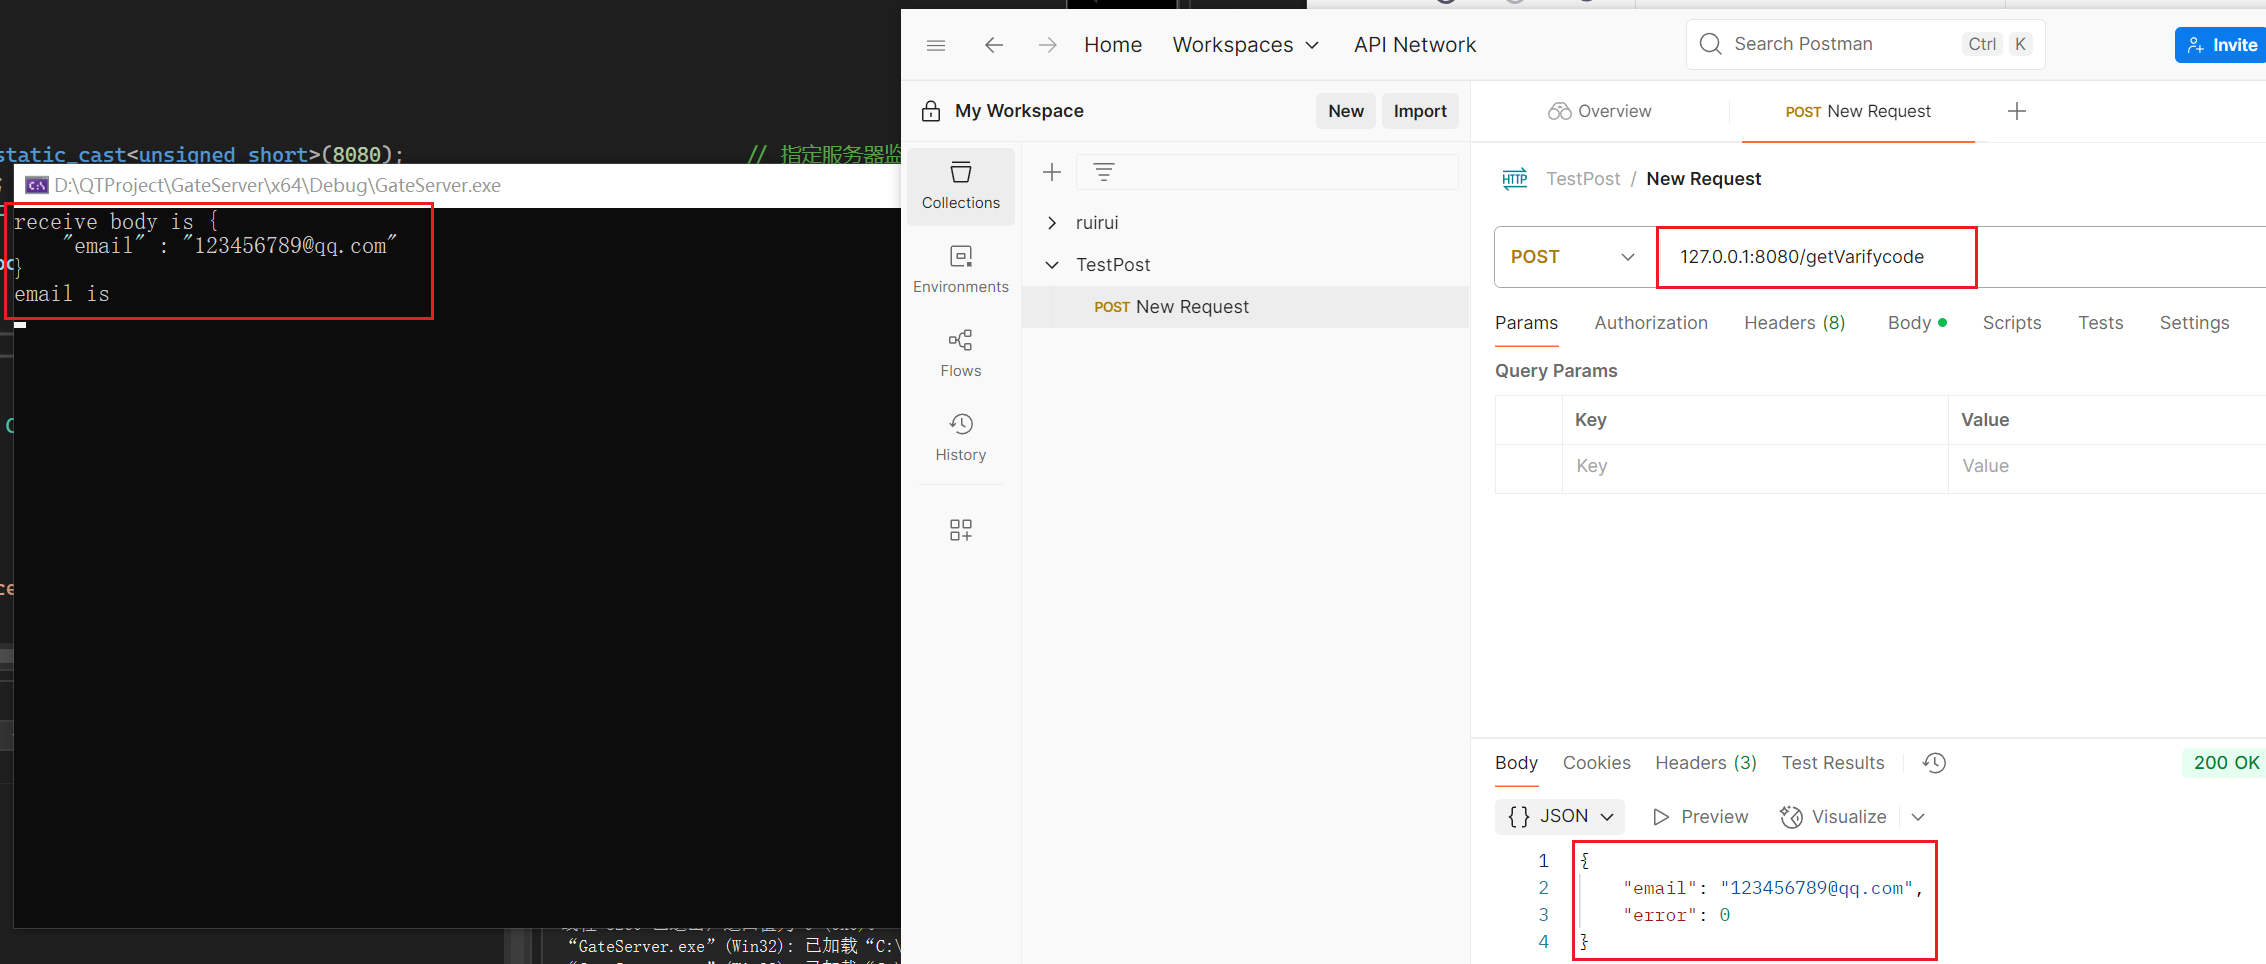This screenshot has width=2266, height=964.
Task: Click the New button in workspace
Action: coord(1346,111)
